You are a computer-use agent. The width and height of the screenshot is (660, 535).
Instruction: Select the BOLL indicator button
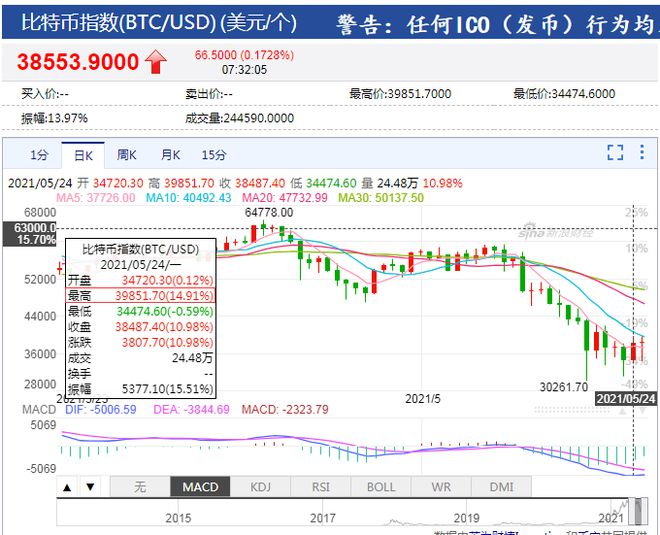[381, 487]
